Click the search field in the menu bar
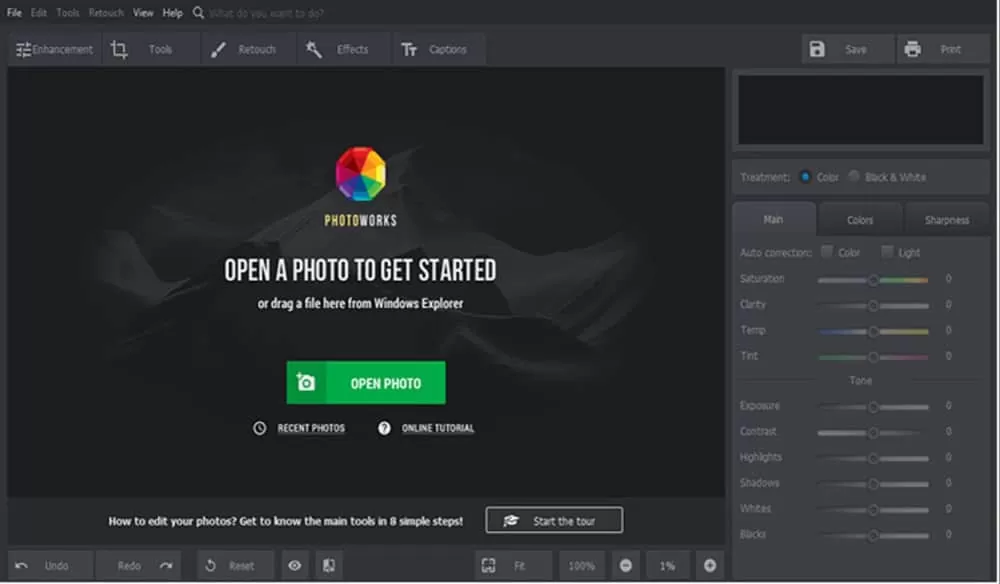This screenshot has width=1000, height=584. click(x=267, y=13)
